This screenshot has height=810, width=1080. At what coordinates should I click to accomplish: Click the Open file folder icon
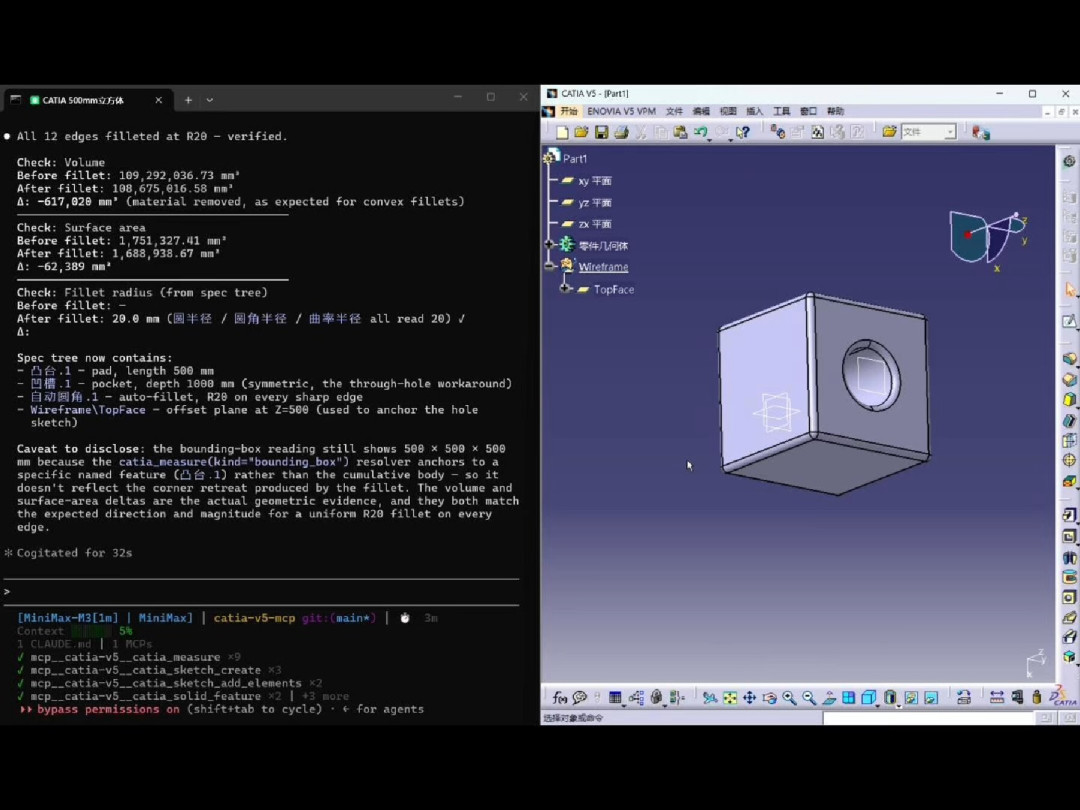click(581, 132)
